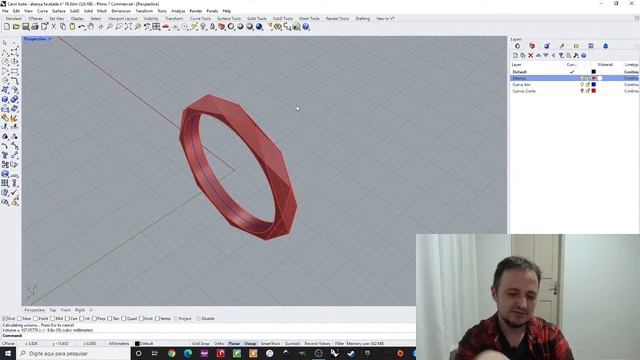Open the Surface menu

coord(58,11)
